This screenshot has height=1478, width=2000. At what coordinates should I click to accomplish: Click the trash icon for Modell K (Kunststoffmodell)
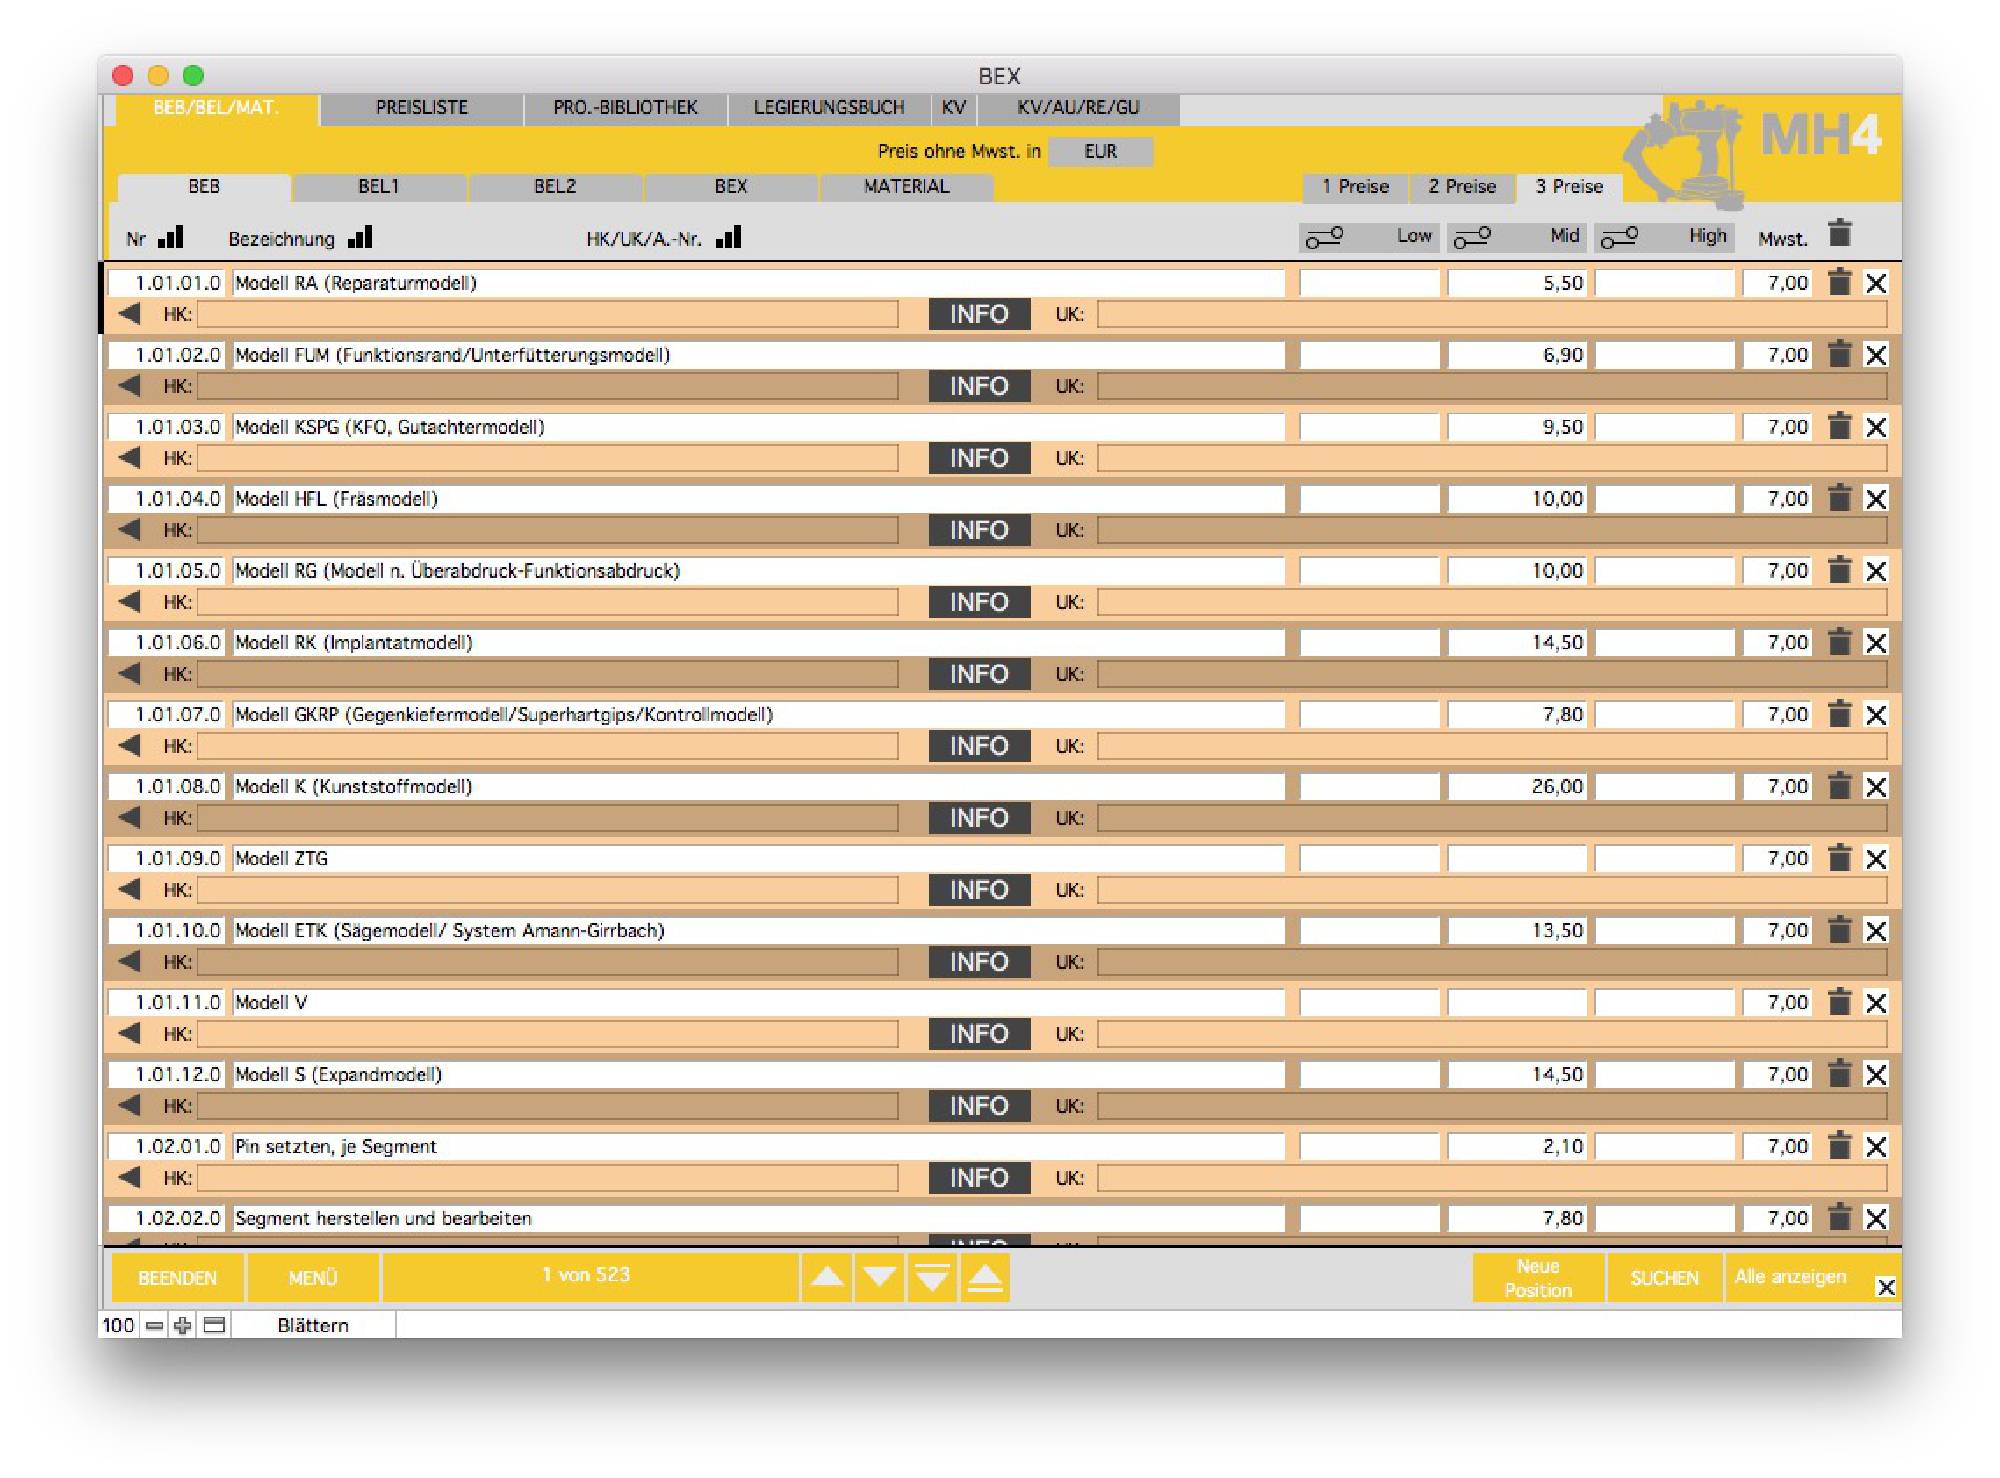pyautogui.click(x=1839, y=786)
